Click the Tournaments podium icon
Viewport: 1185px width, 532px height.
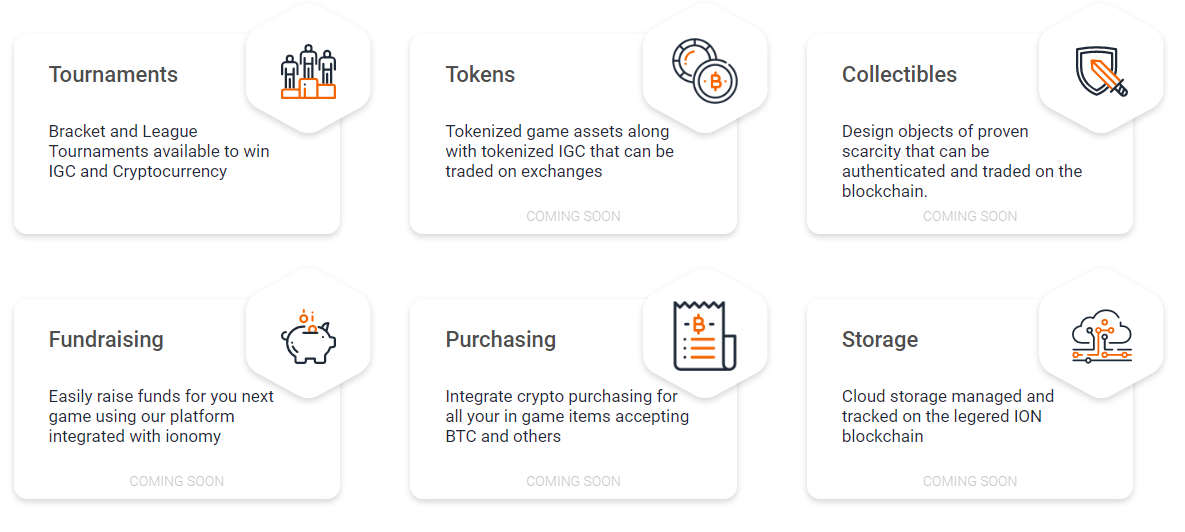(x=308, y=72)
